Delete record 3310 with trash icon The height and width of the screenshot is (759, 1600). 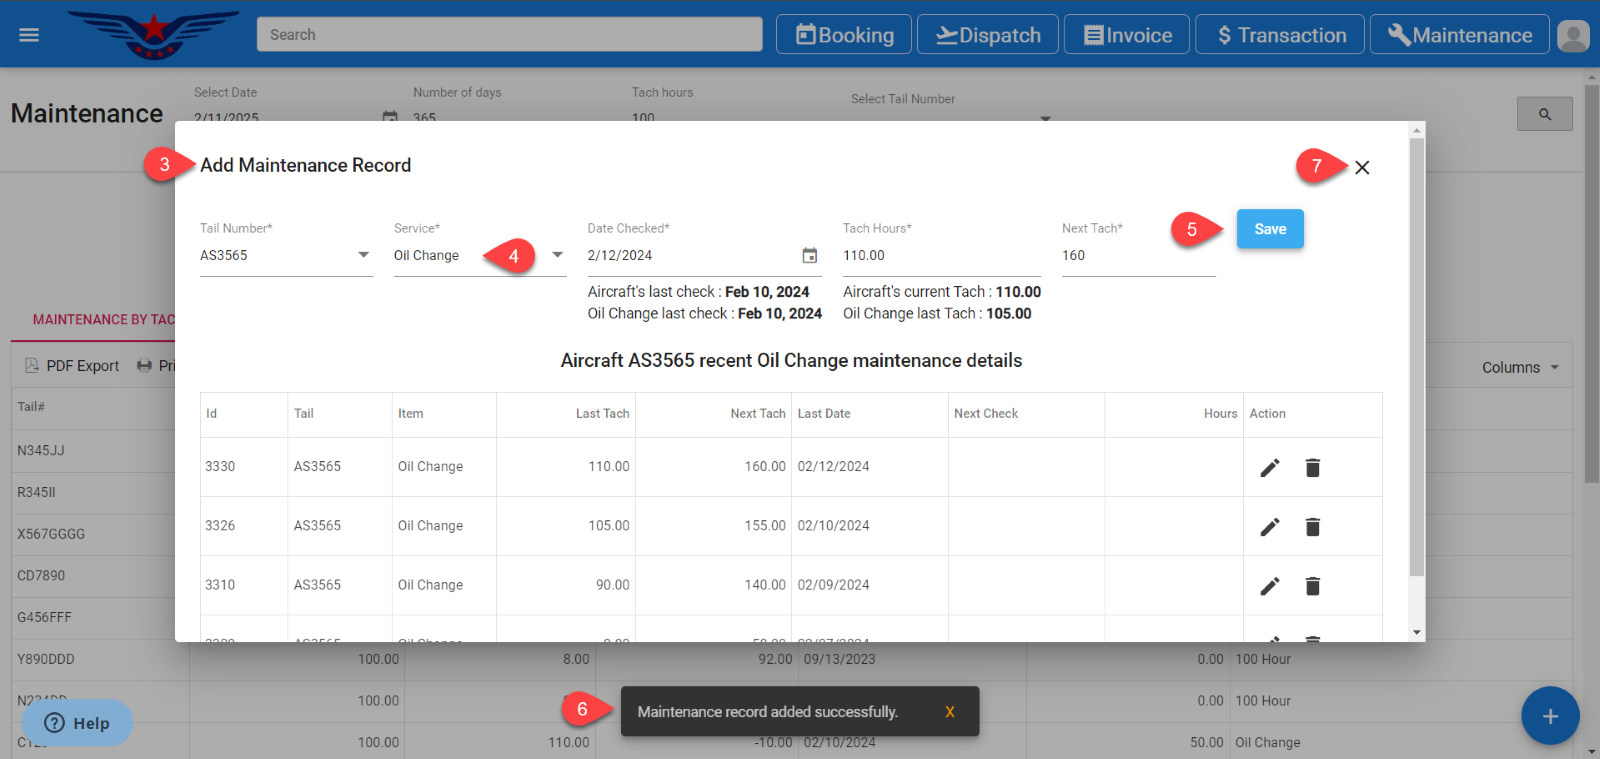(x=1312, y=586)
